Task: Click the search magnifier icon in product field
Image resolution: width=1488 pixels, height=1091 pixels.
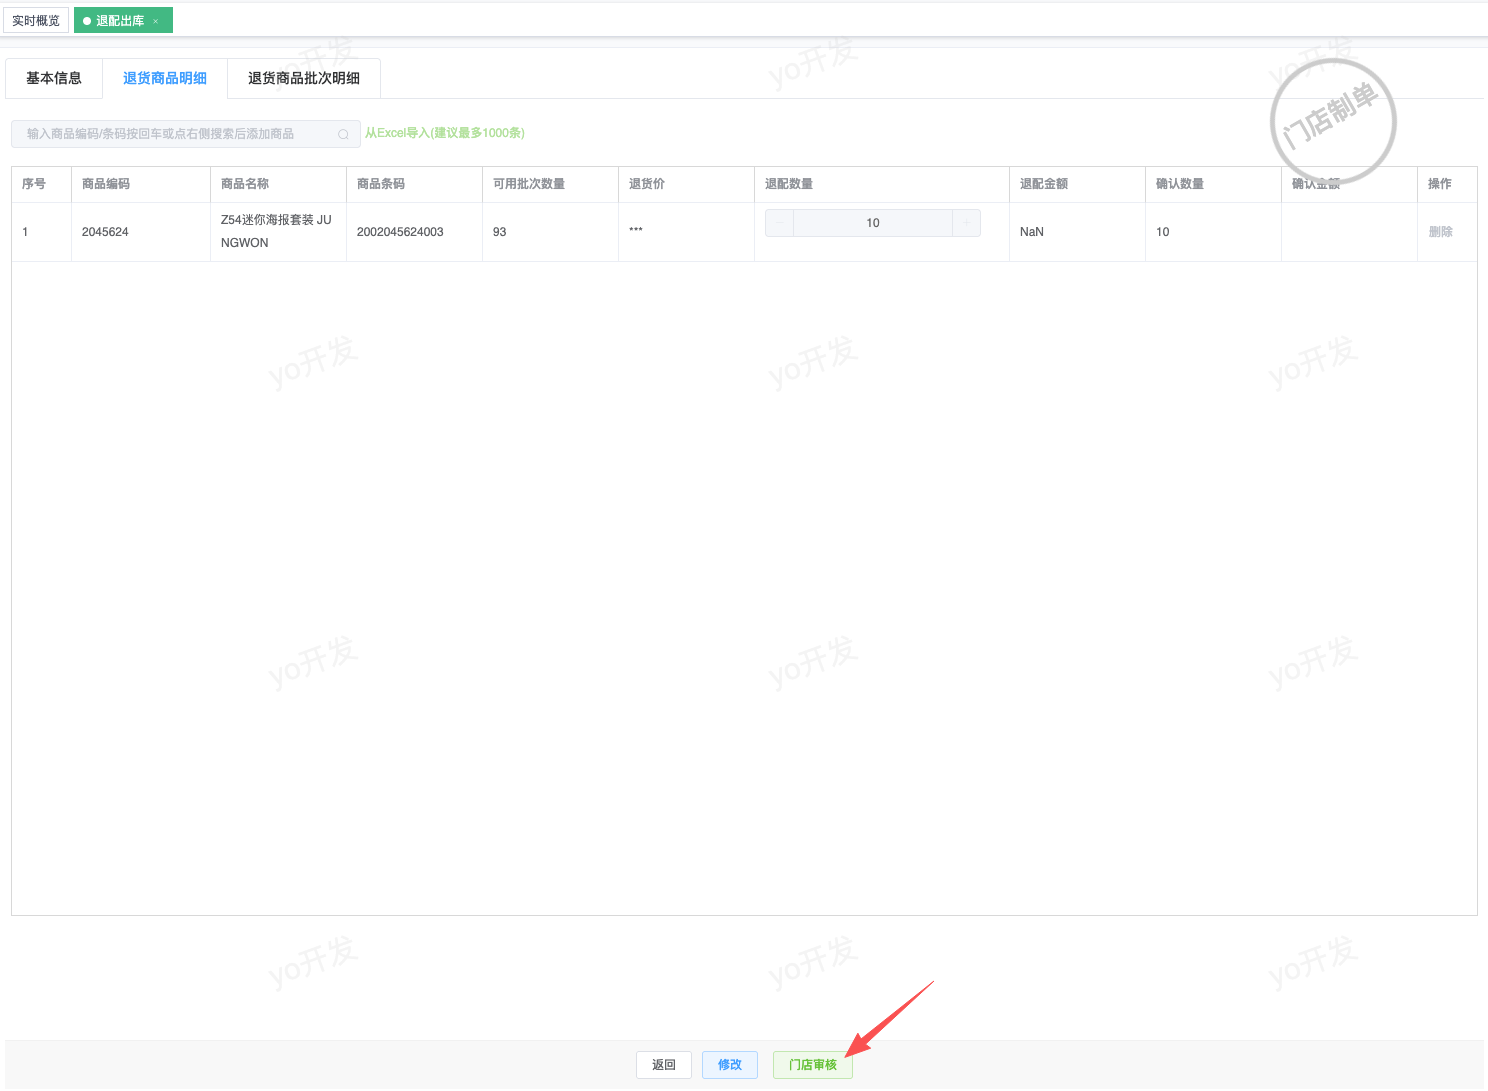Action: (x=343, y=134)
